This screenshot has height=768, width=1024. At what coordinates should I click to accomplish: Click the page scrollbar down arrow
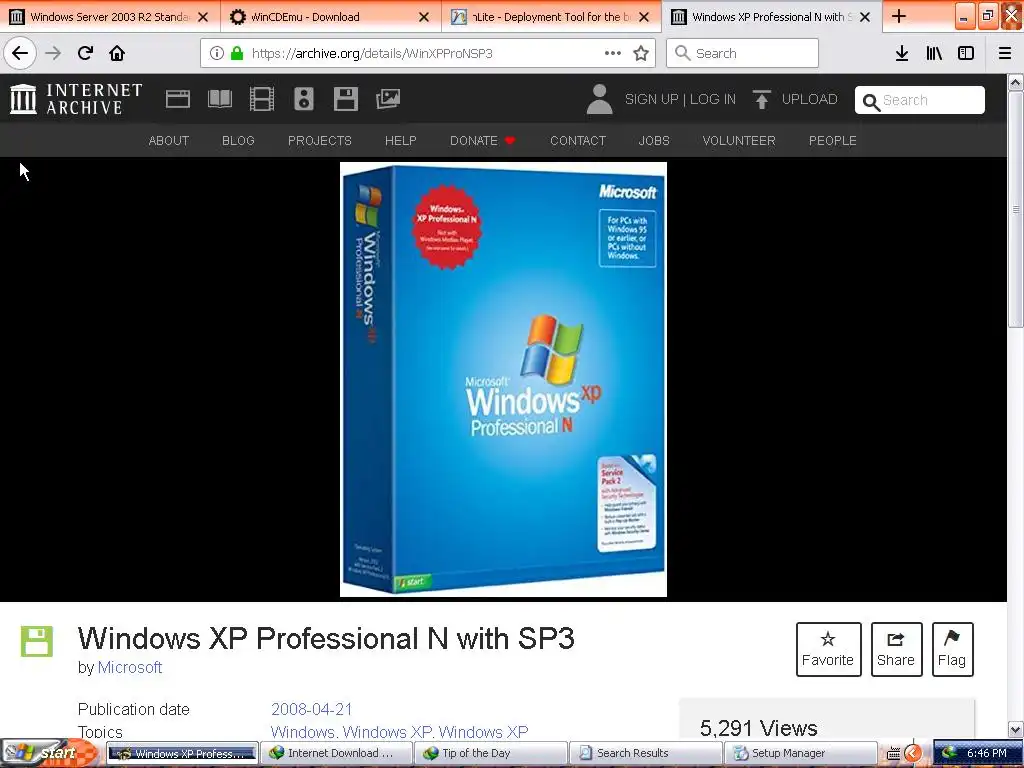coord(1016,729)
